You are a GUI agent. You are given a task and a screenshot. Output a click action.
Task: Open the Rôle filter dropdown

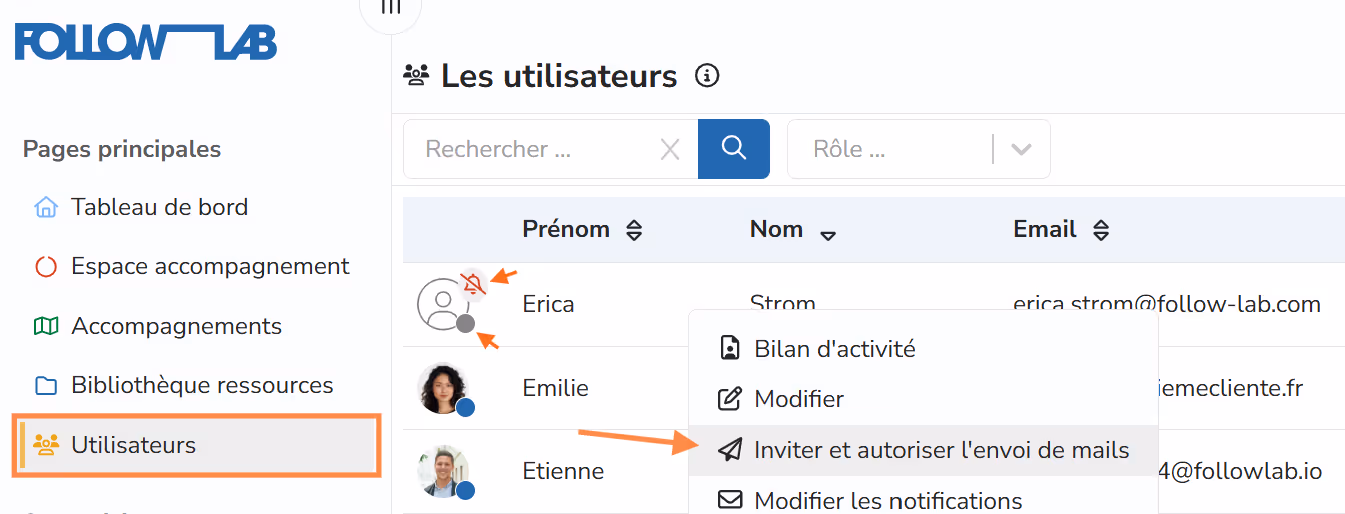click(918, 149)
